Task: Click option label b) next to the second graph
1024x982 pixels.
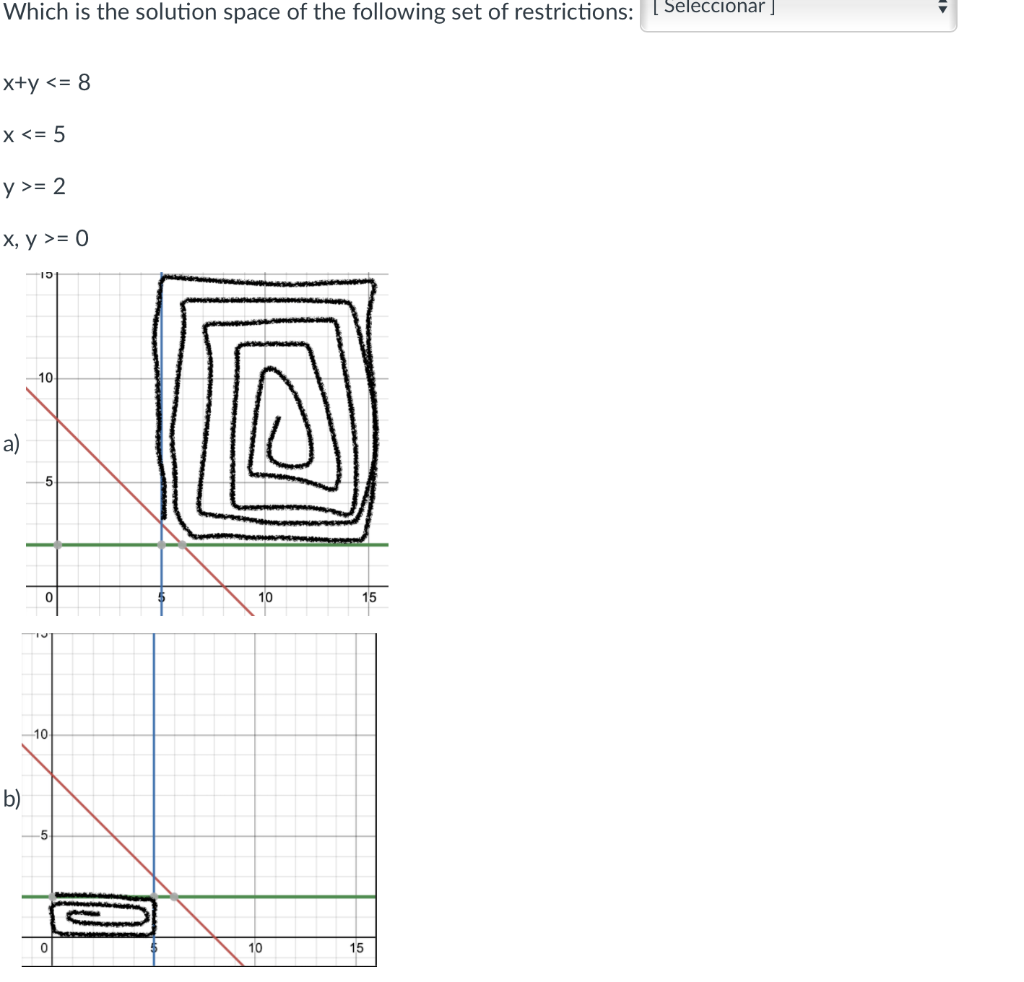Action: 9,800
